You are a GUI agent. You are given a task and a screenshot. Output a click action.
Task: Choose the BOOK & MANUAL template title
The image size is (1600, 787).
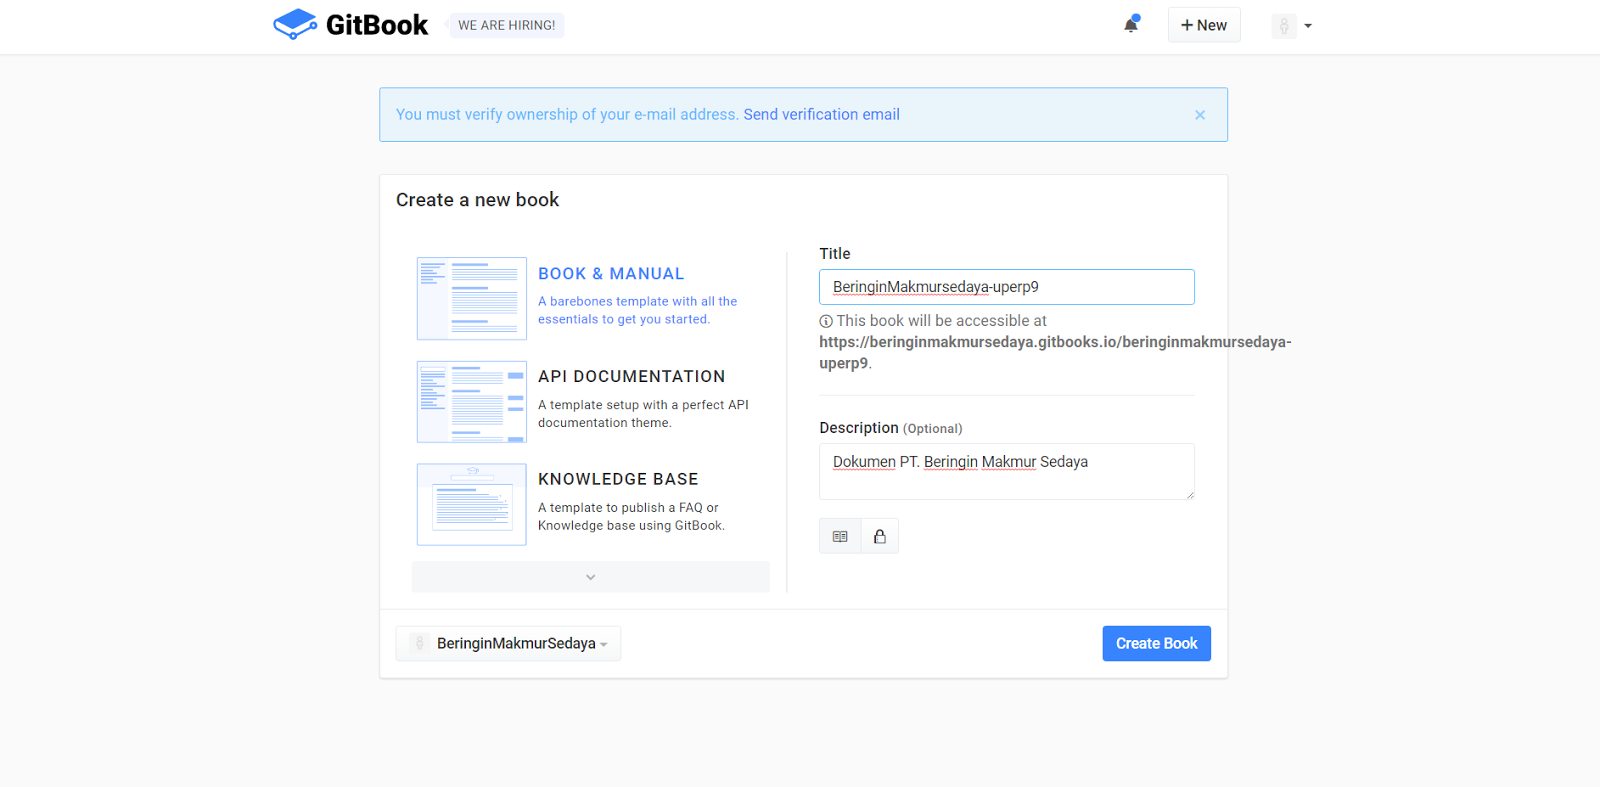point(611,273)
